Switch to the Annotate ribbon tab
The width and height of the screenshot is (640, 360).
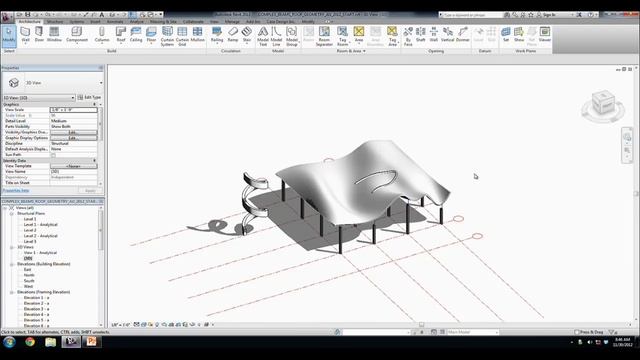[115, 22]
